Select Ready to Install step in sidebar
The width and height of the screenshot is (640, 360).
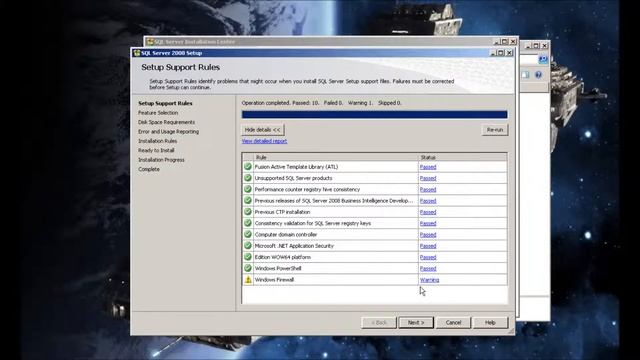coord(156,150)
